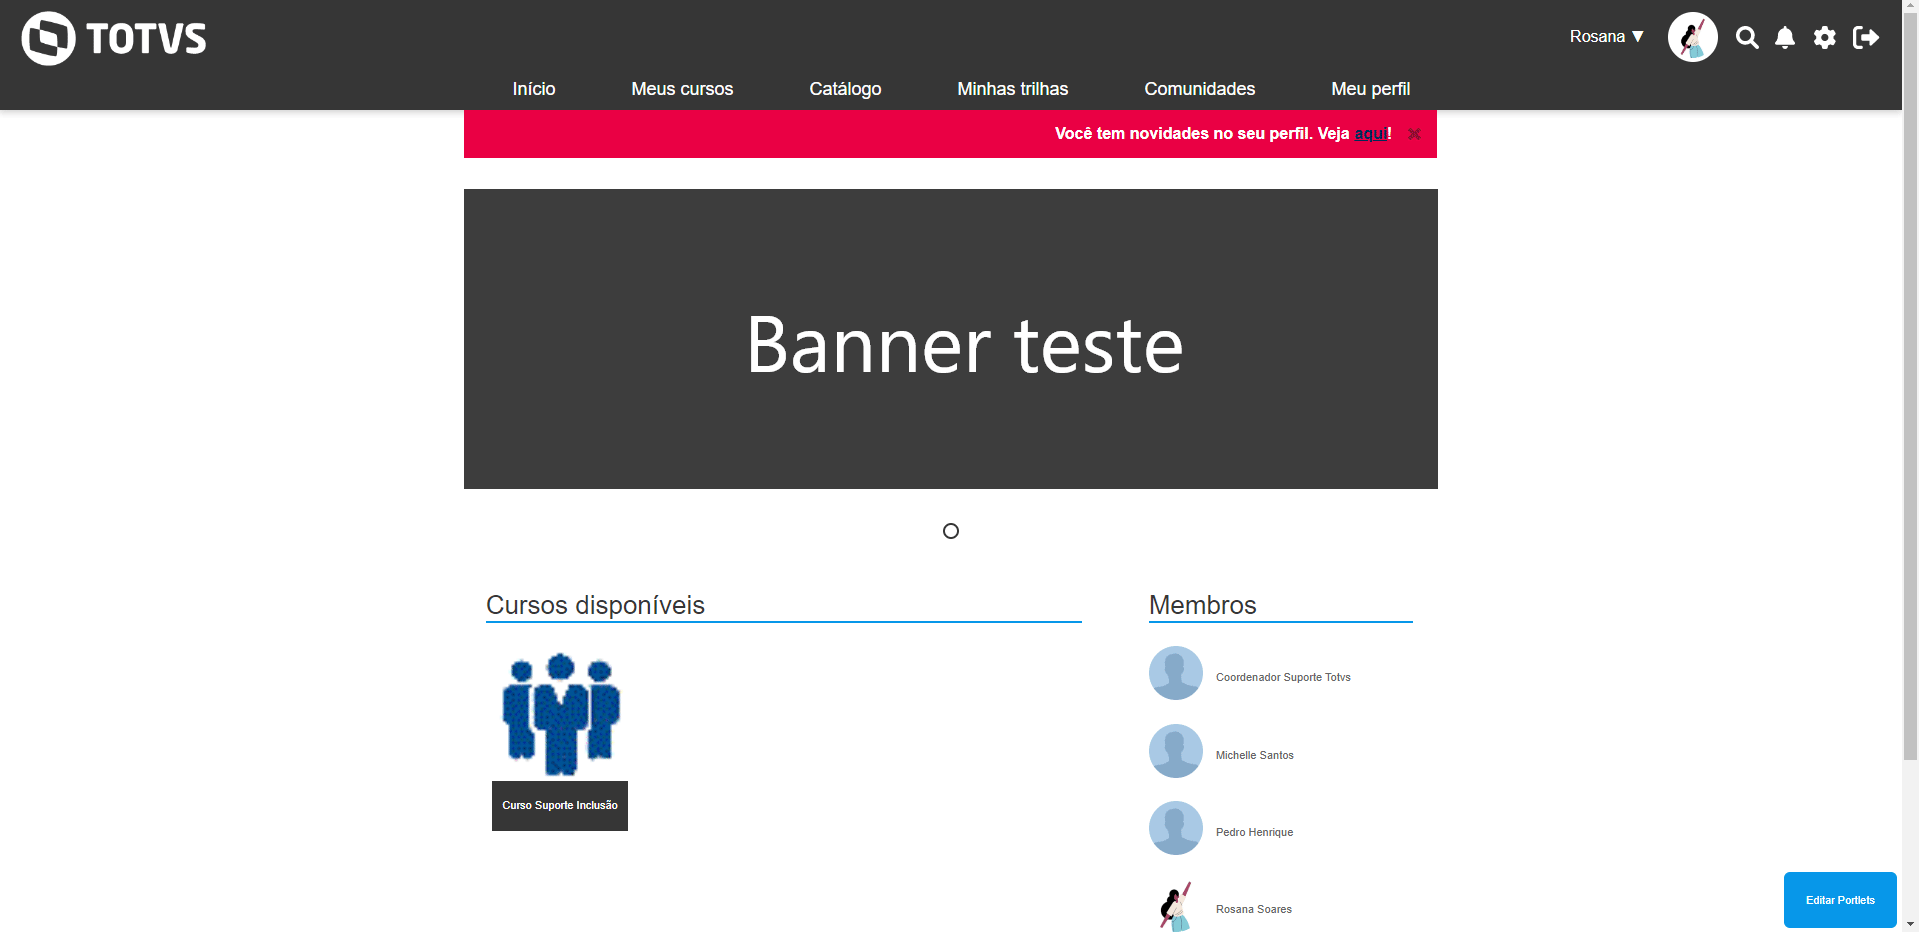Open the search magnifier icon
Viewport: 1919px width, 932px height.
pos(1747,38)
